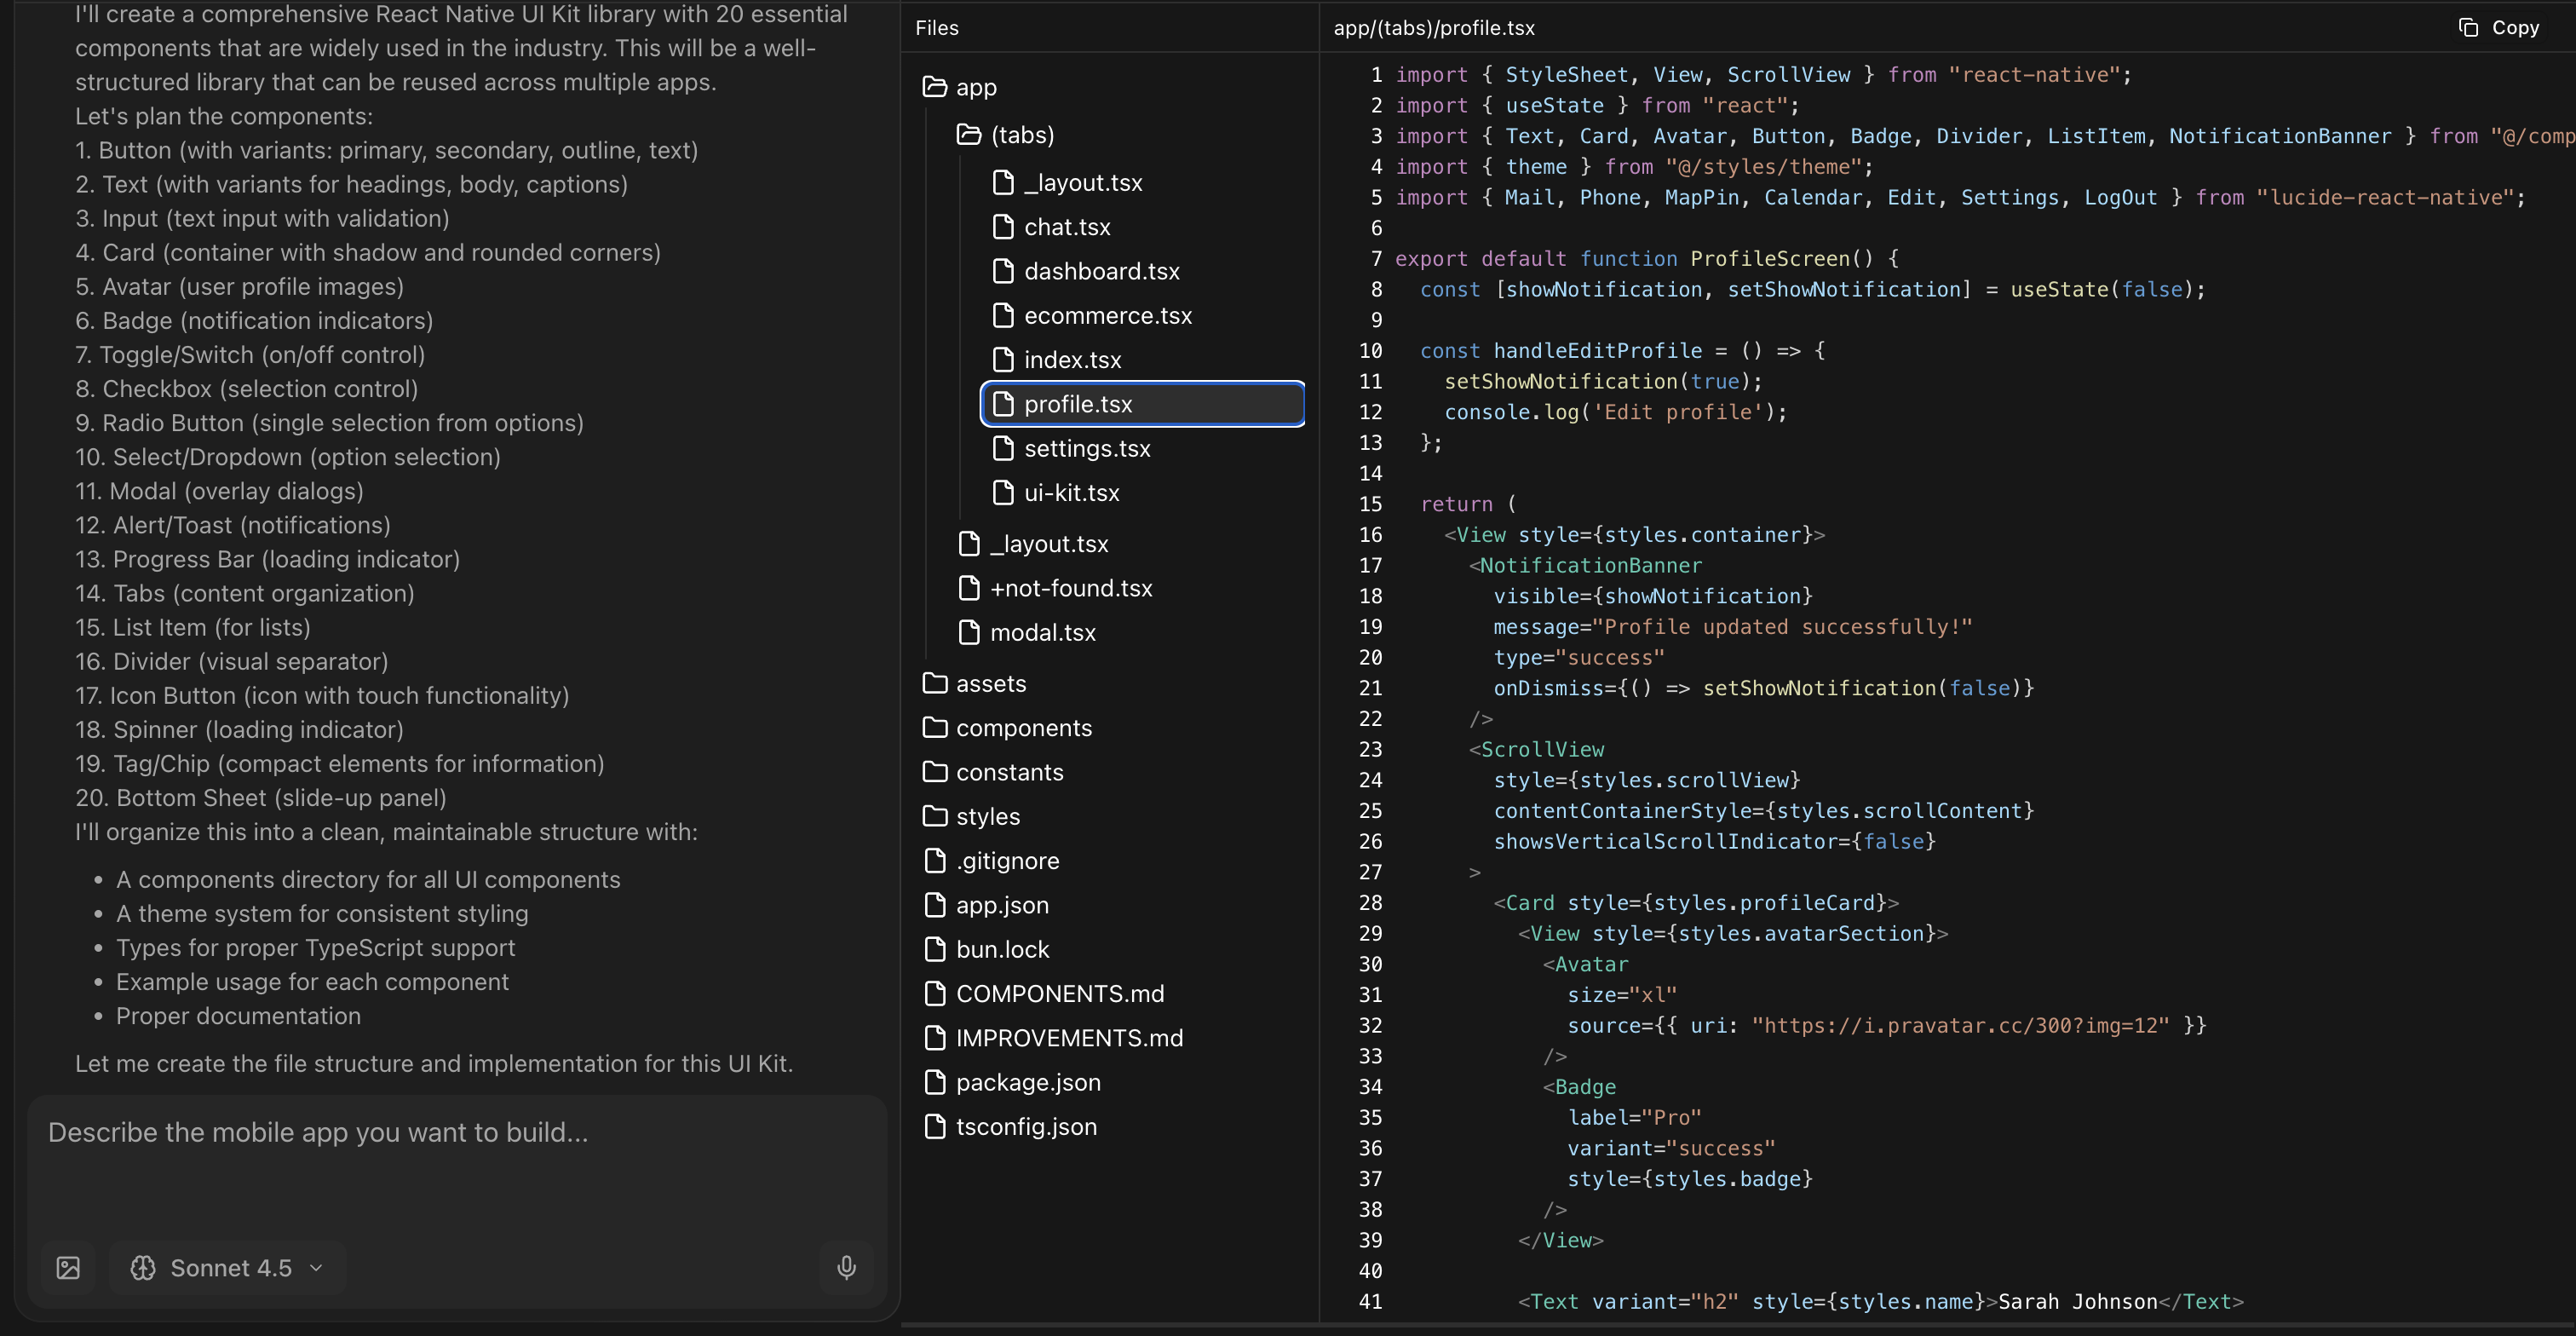Select settings.tsx in file list
This screenshot has height=1336, width=2576.
[1086, 448]
